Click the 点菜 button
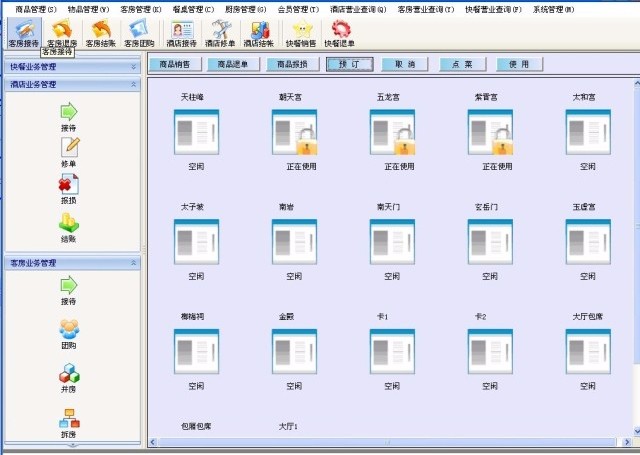Image resolution: width=640 pixels, height=455 pixels. pos(462,64)
